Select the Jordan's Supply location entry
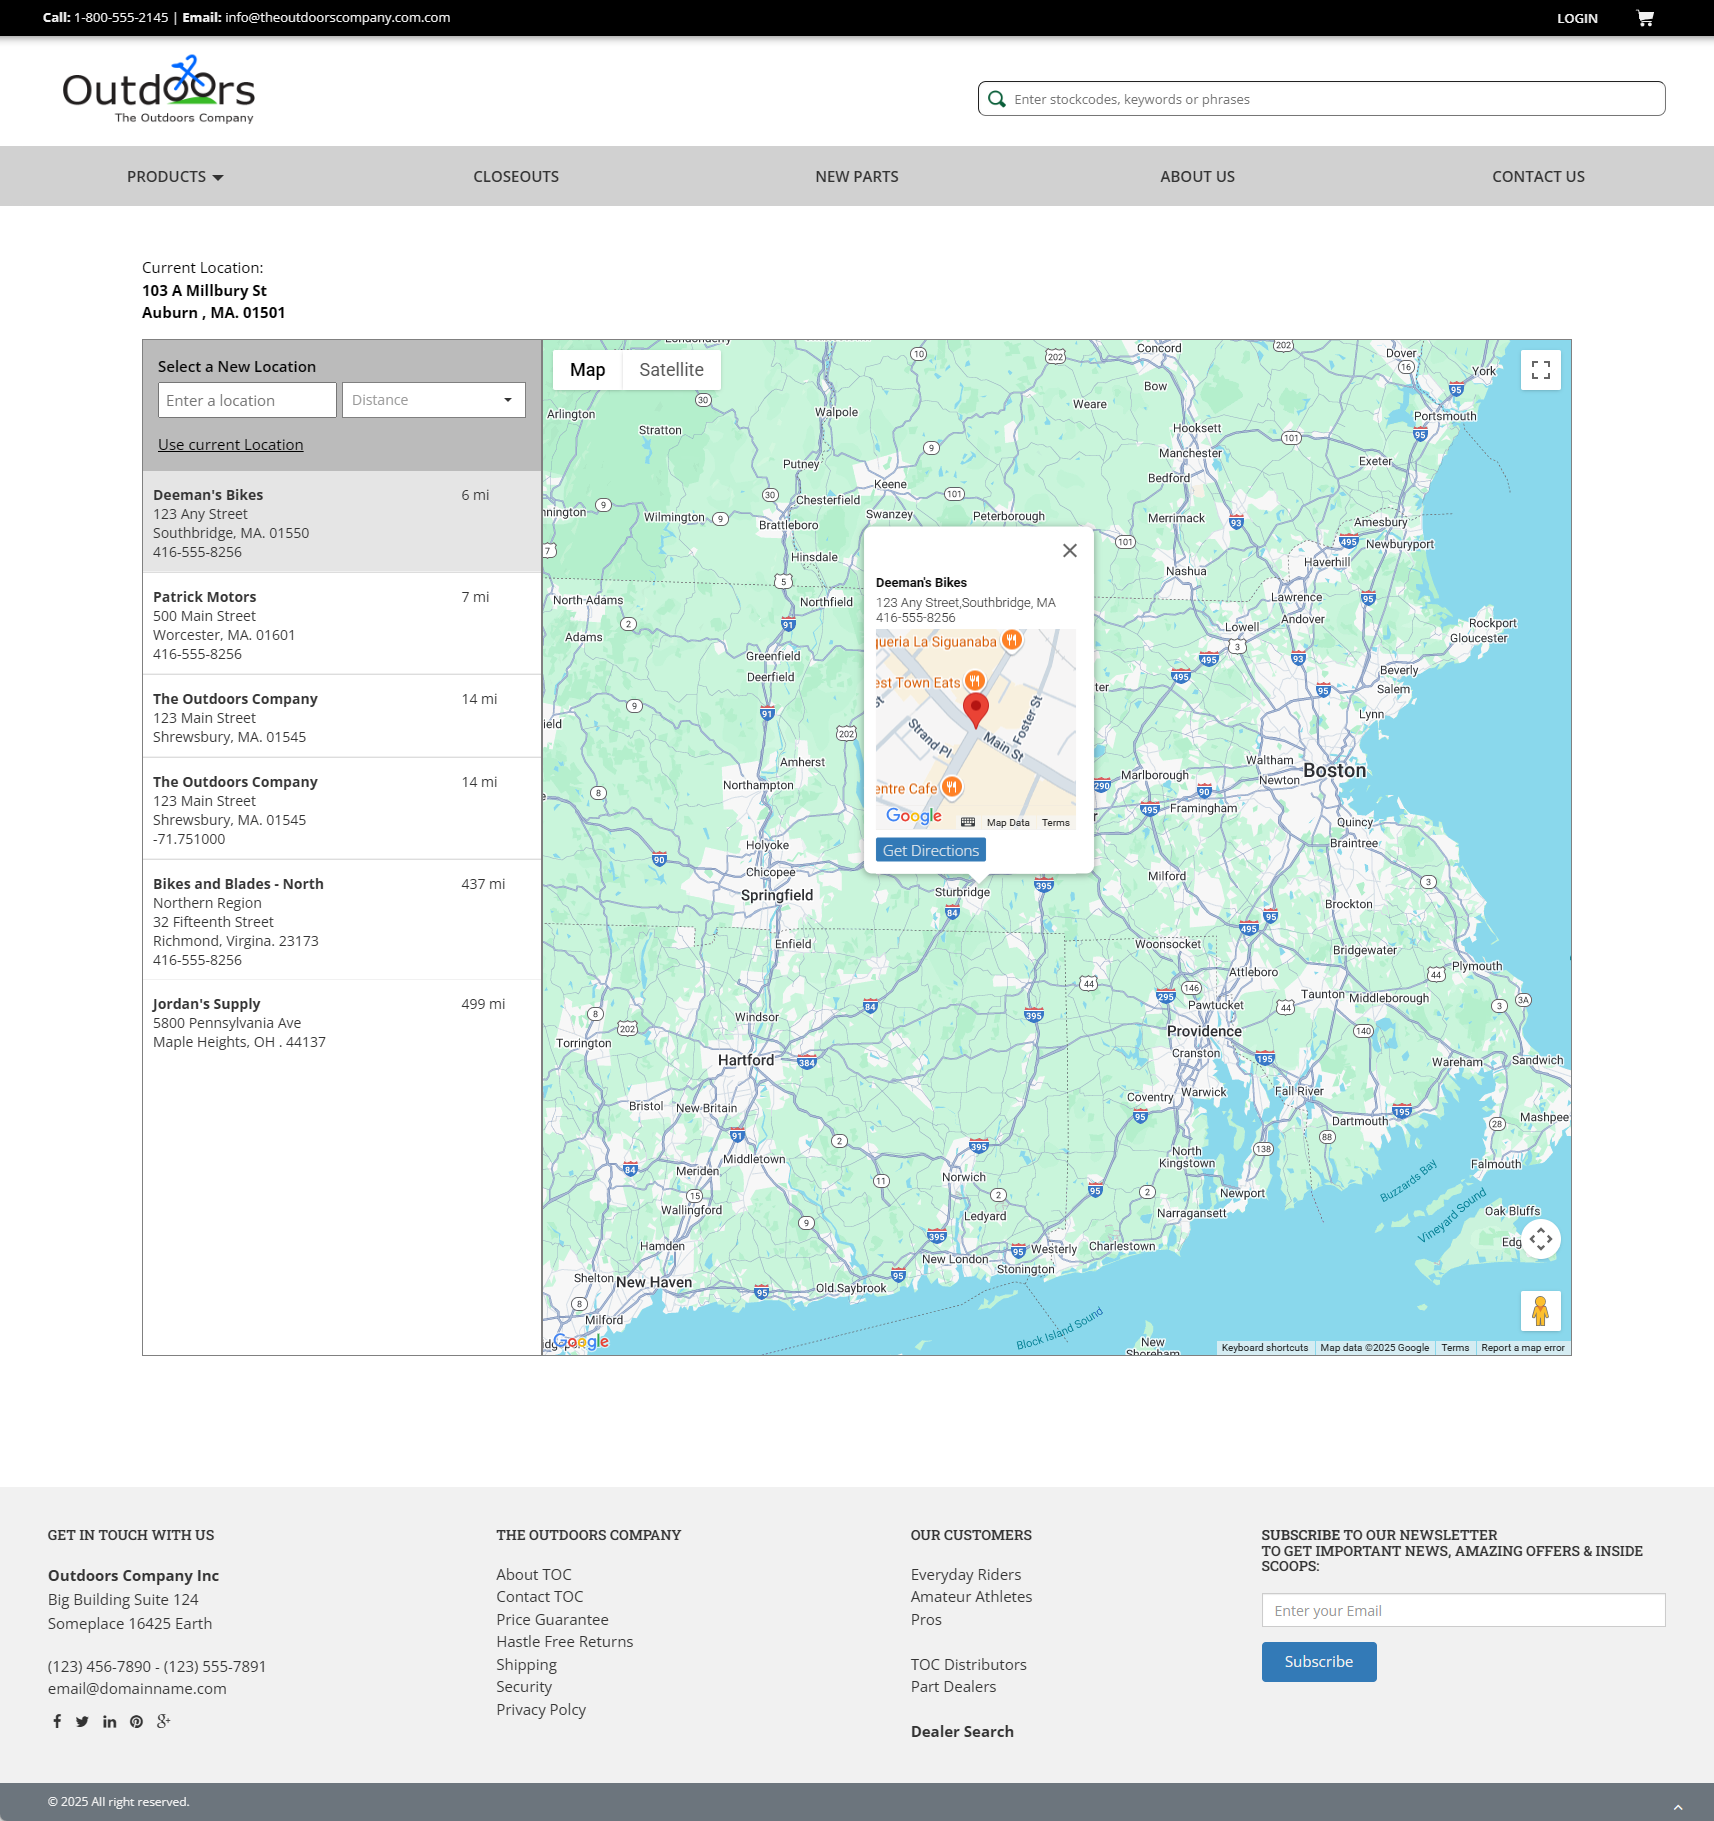This screenshot has width=1714, height=1821. pyautogui.click(x=342, y=1022)
